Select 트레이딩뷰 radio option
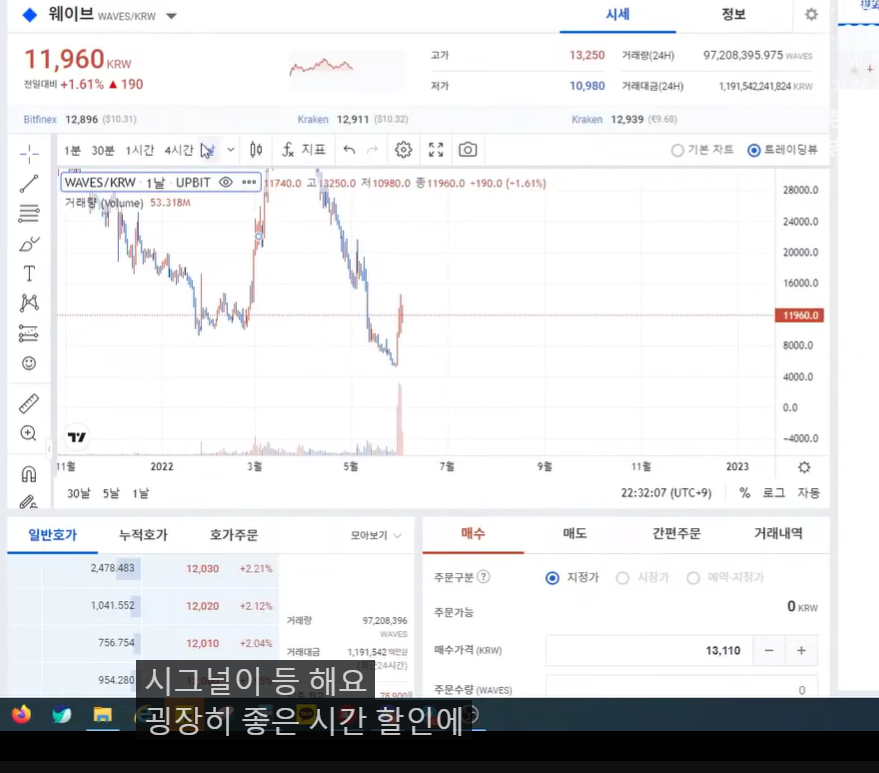 click(783, 150)
